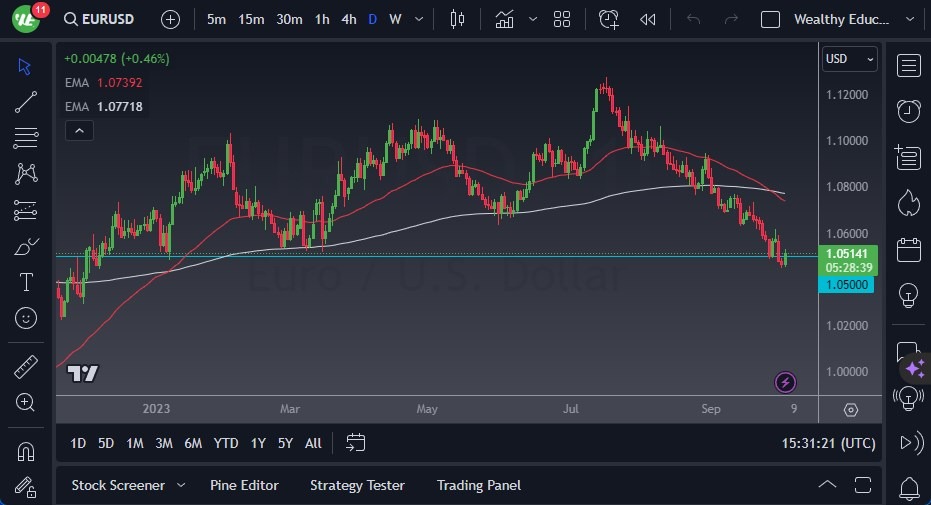931x505 pixels.
Task: Open the watchlist panel icon
Action: pyautogui.click(x=908, y=66)
